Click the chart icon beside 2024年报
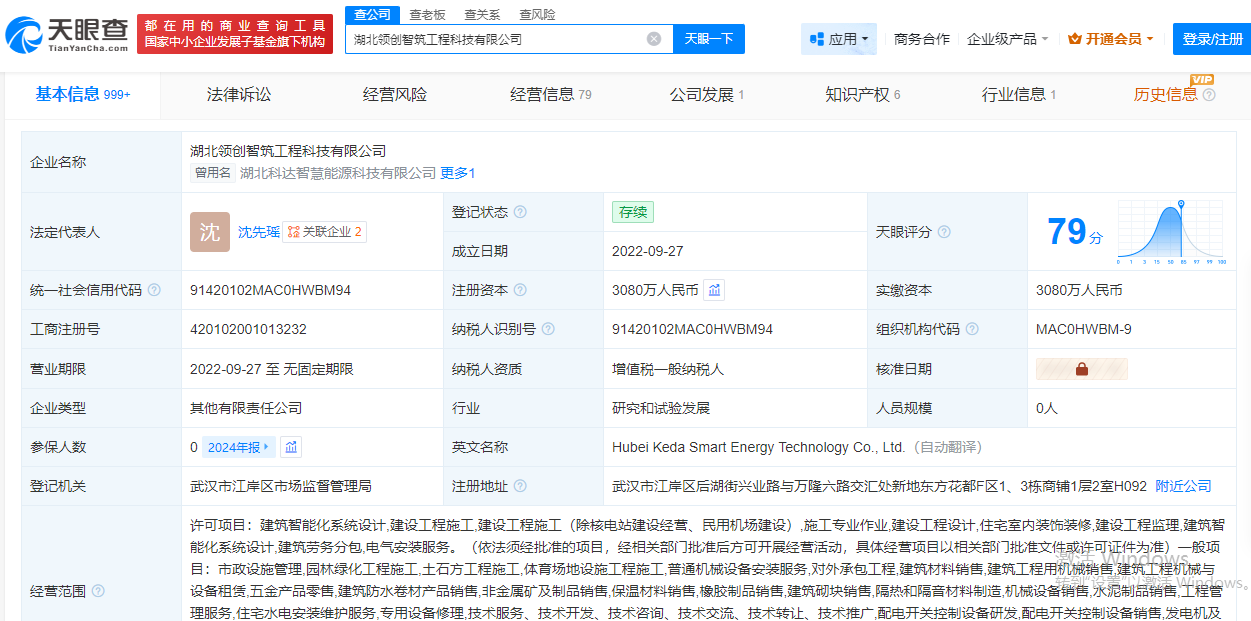Viewport: 1251px width, 621px height. click(x=291, y=447)
